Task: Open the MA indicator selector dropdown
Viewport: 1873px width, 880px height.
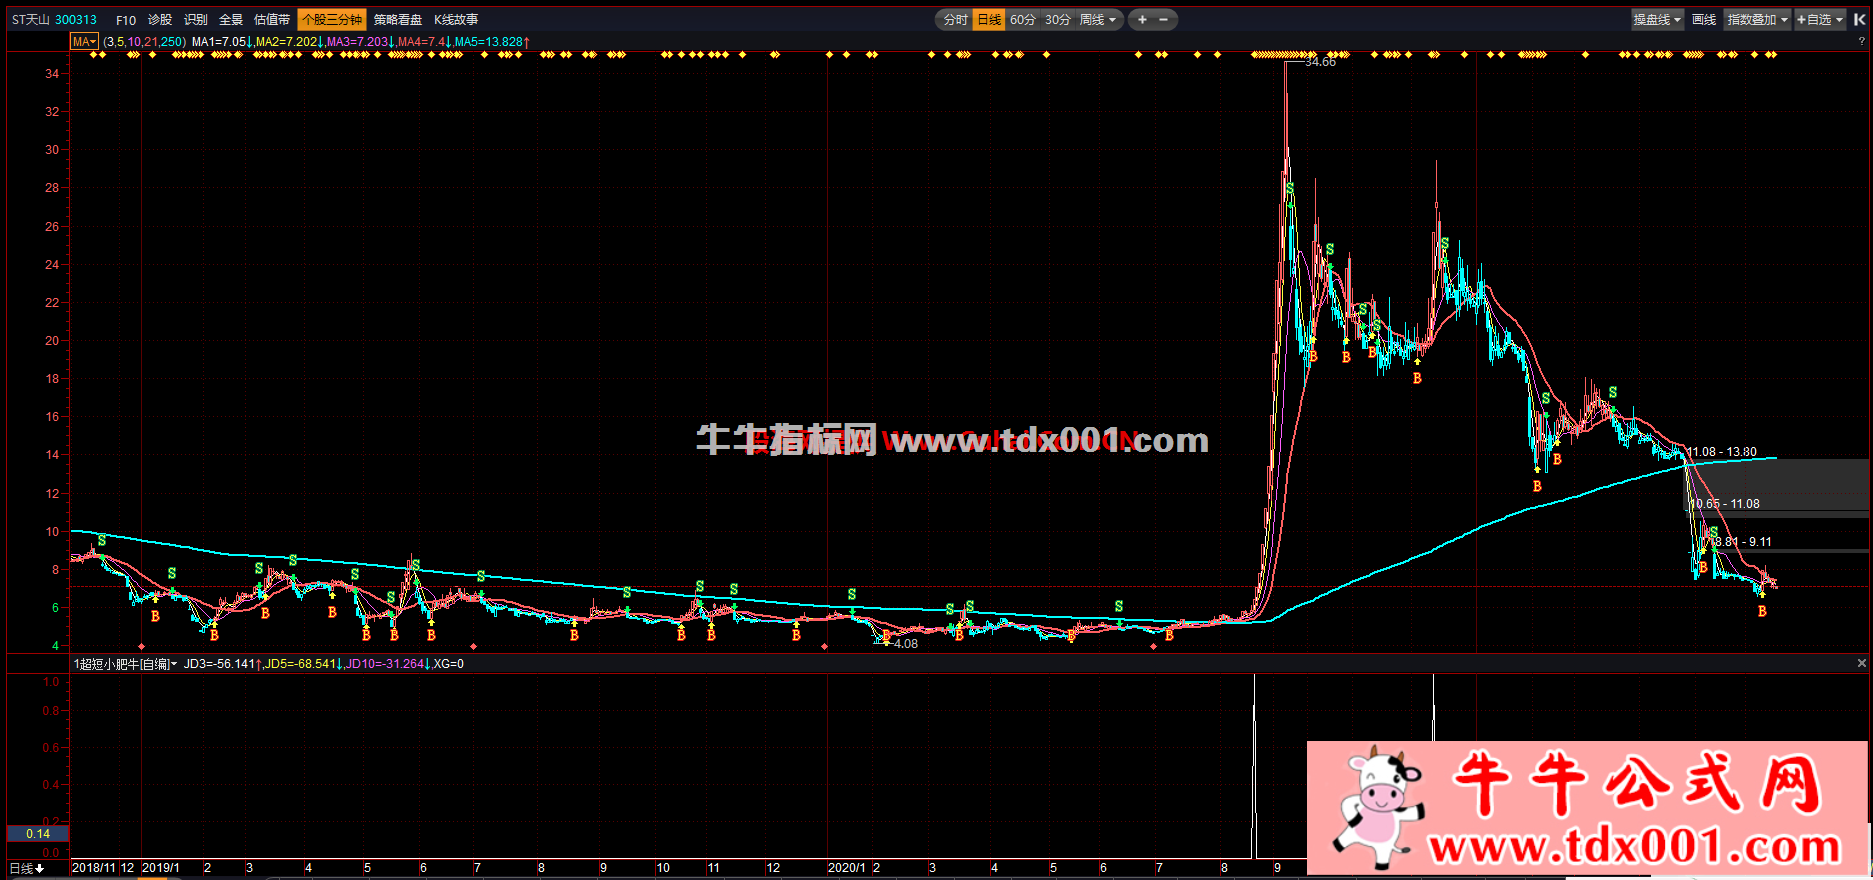Action: pyautogui.click(x=84, y=42)
